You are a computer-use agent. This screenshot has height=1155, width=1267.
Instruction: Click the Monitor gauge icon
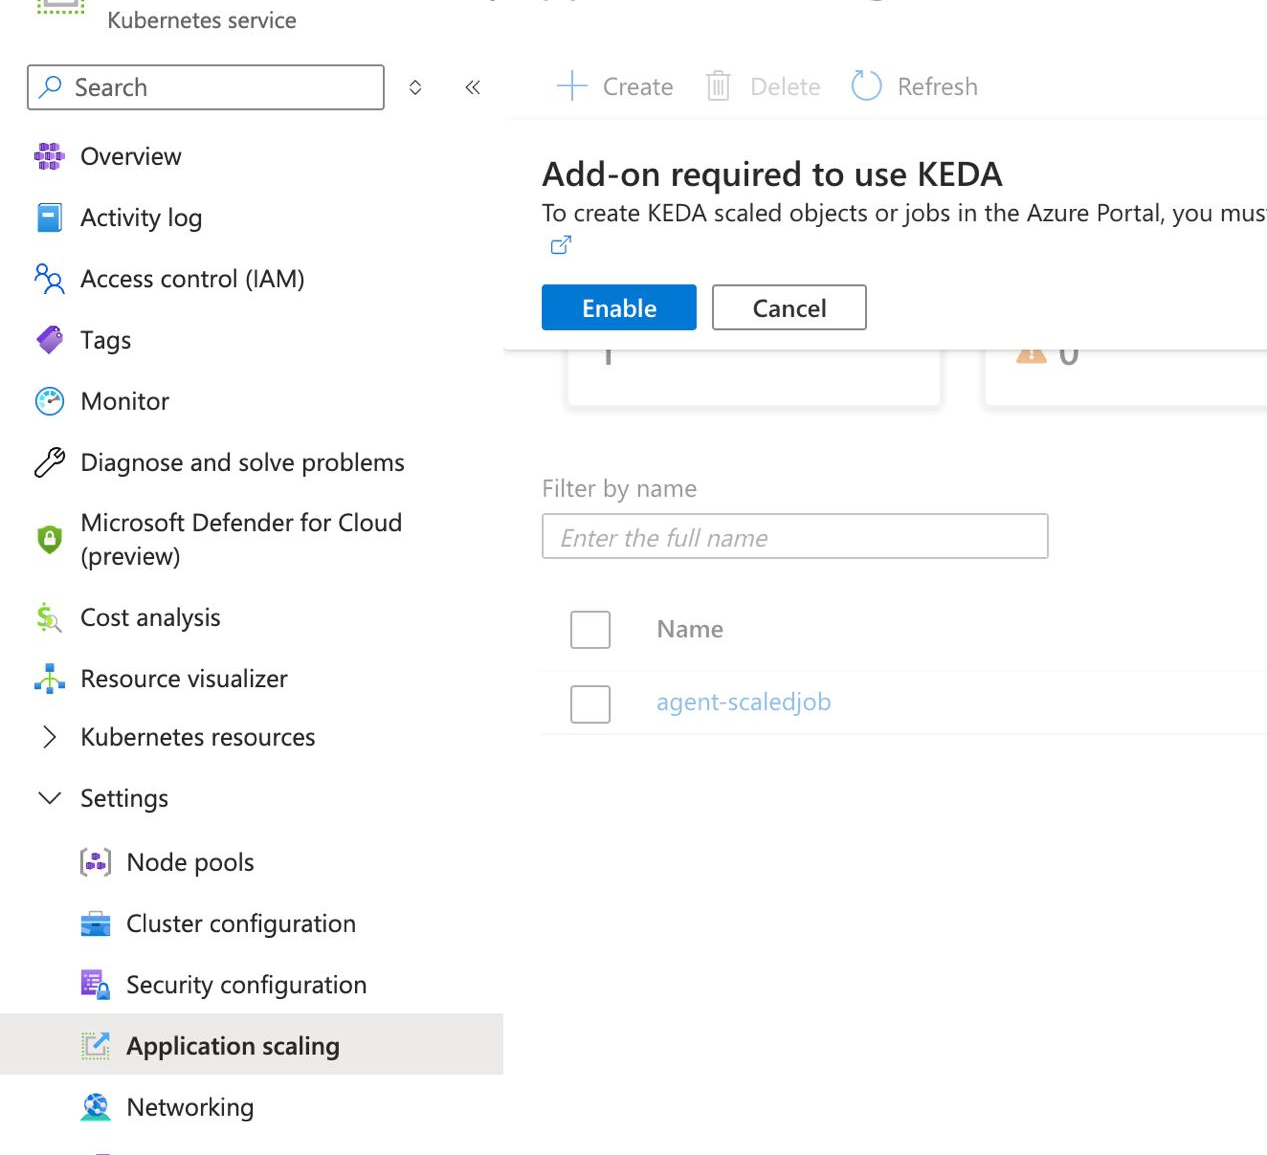pyautogui.click(x=49, y=401)
